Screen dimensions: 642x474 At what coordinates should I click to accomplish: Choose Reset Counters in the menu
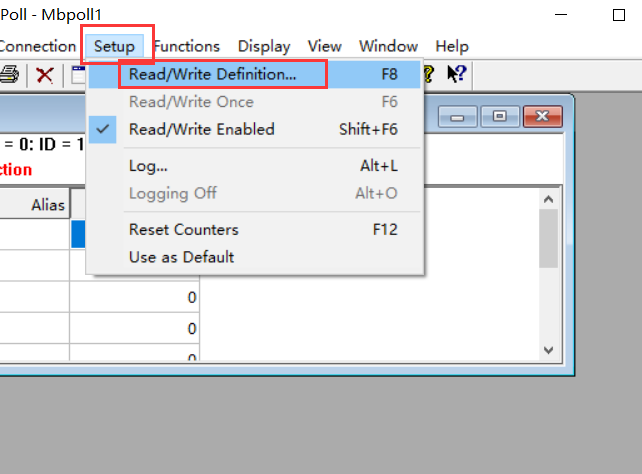point(255,230)
